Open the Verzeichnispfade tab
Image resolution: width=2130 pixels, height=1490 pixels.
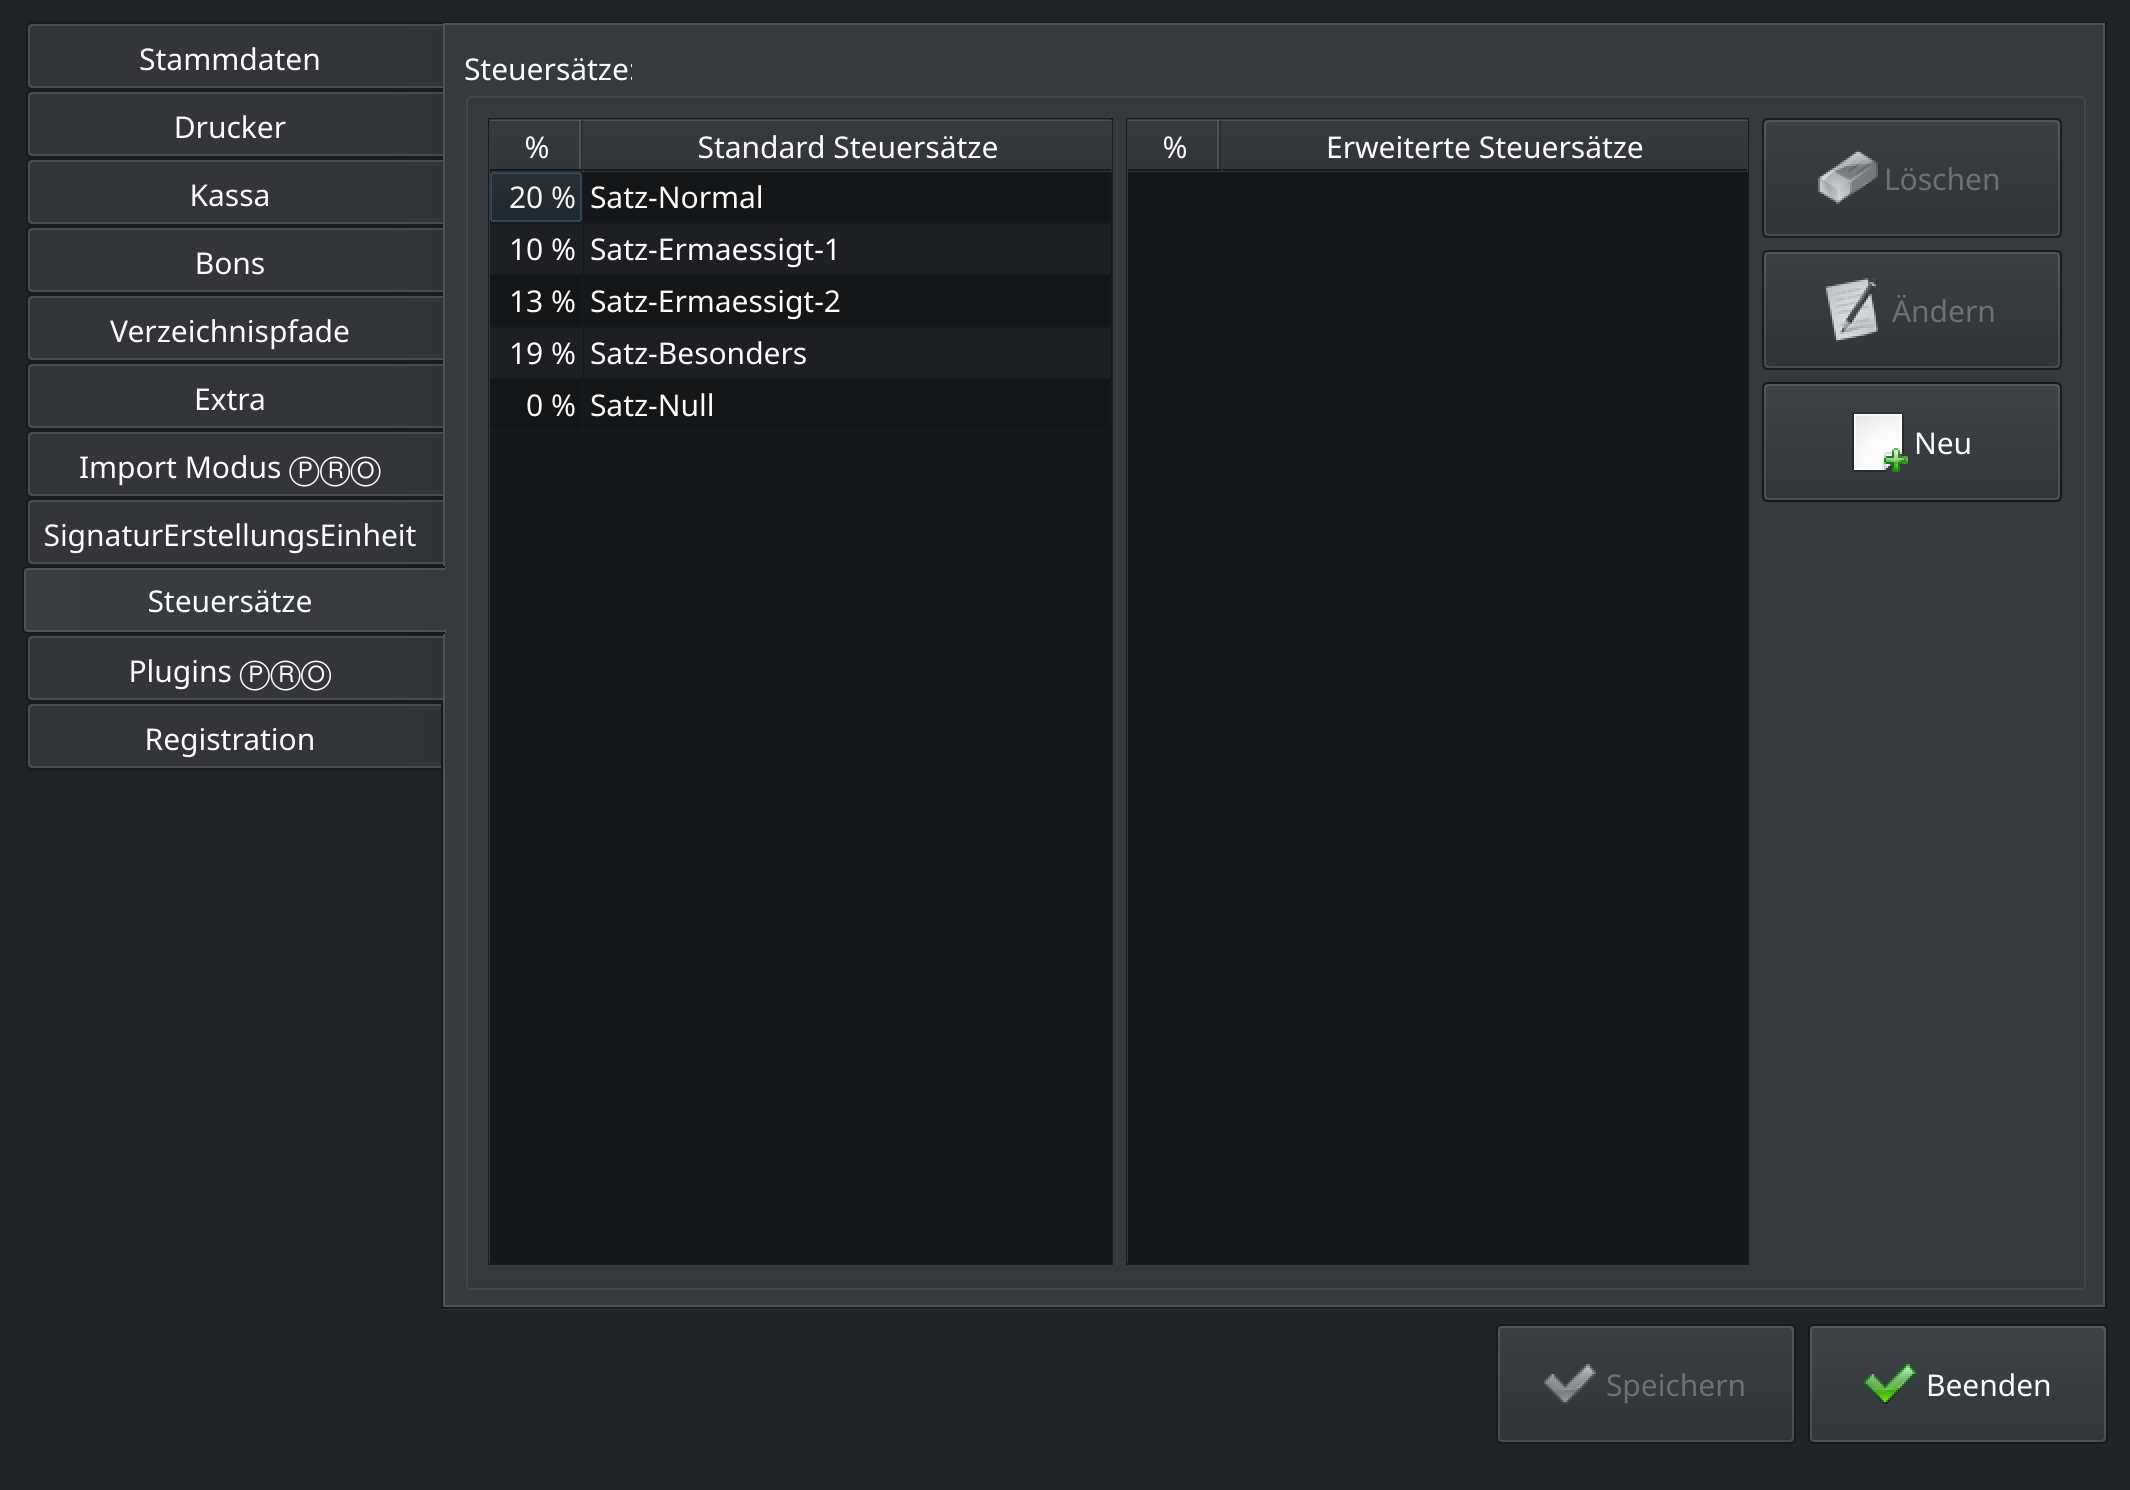235,331
